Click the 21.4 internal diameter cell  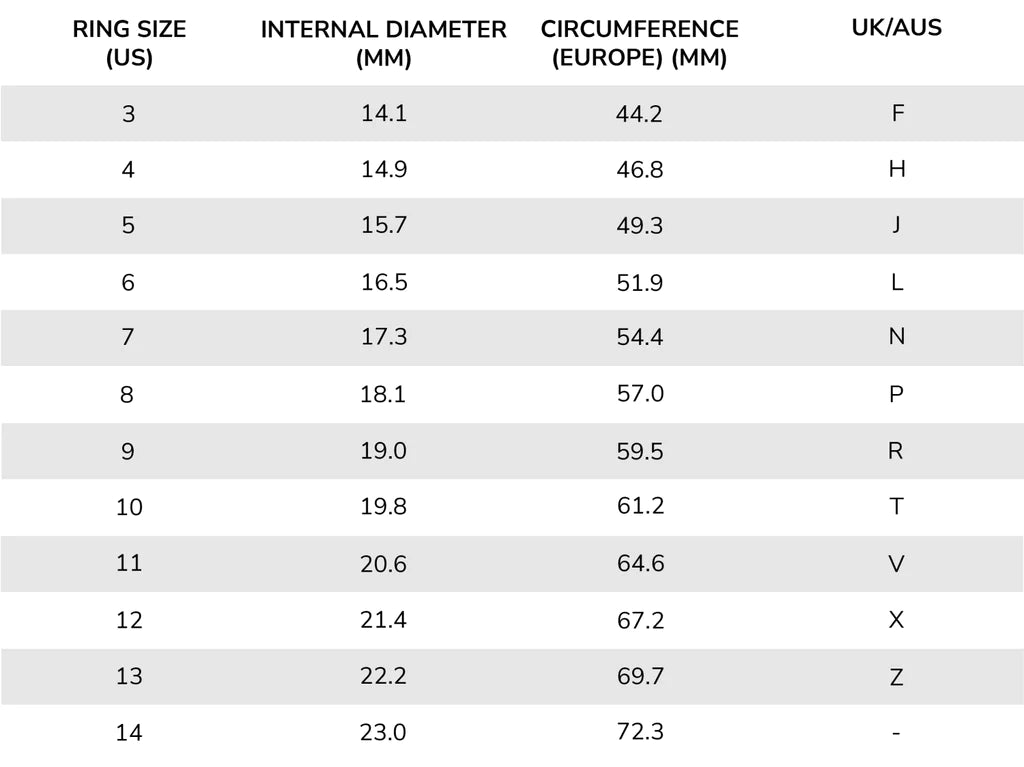383,620
